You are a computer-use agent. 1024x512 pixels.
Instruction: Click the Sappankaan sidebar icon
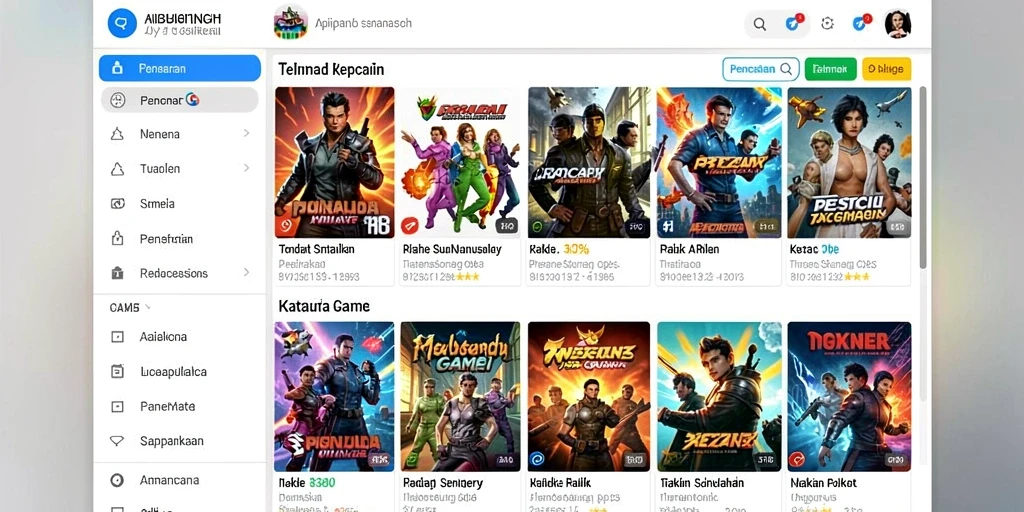(x=117, y=441)
